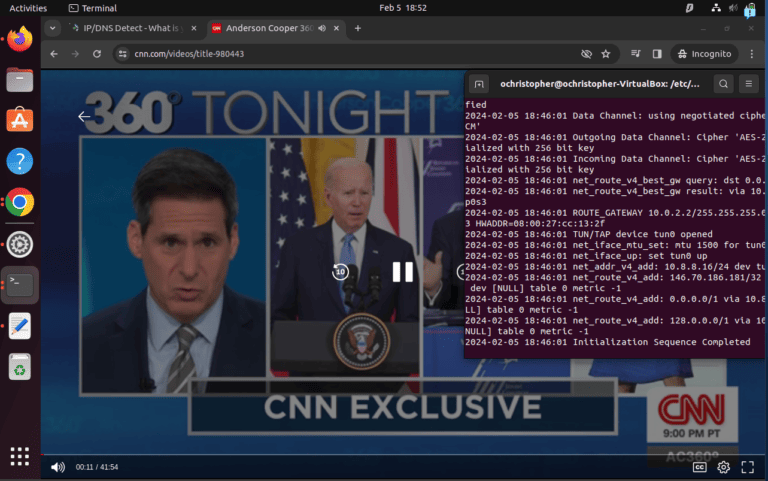
Task: Click the volume icon in system tray
Action: pyautogui.click(x=733, y=8)
